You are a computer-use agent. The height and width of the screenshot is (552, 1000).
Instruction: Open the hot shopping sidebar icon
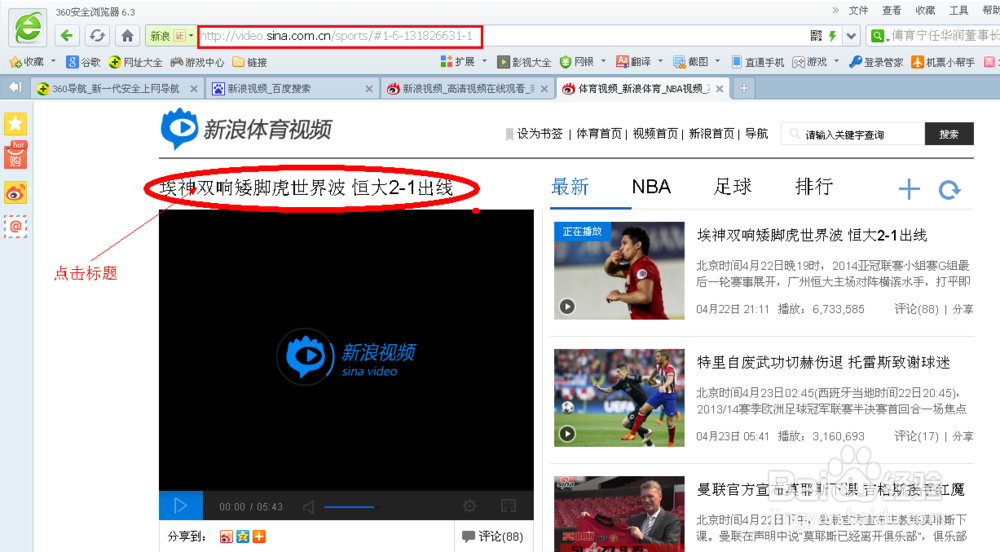click(x=15, y=155)
